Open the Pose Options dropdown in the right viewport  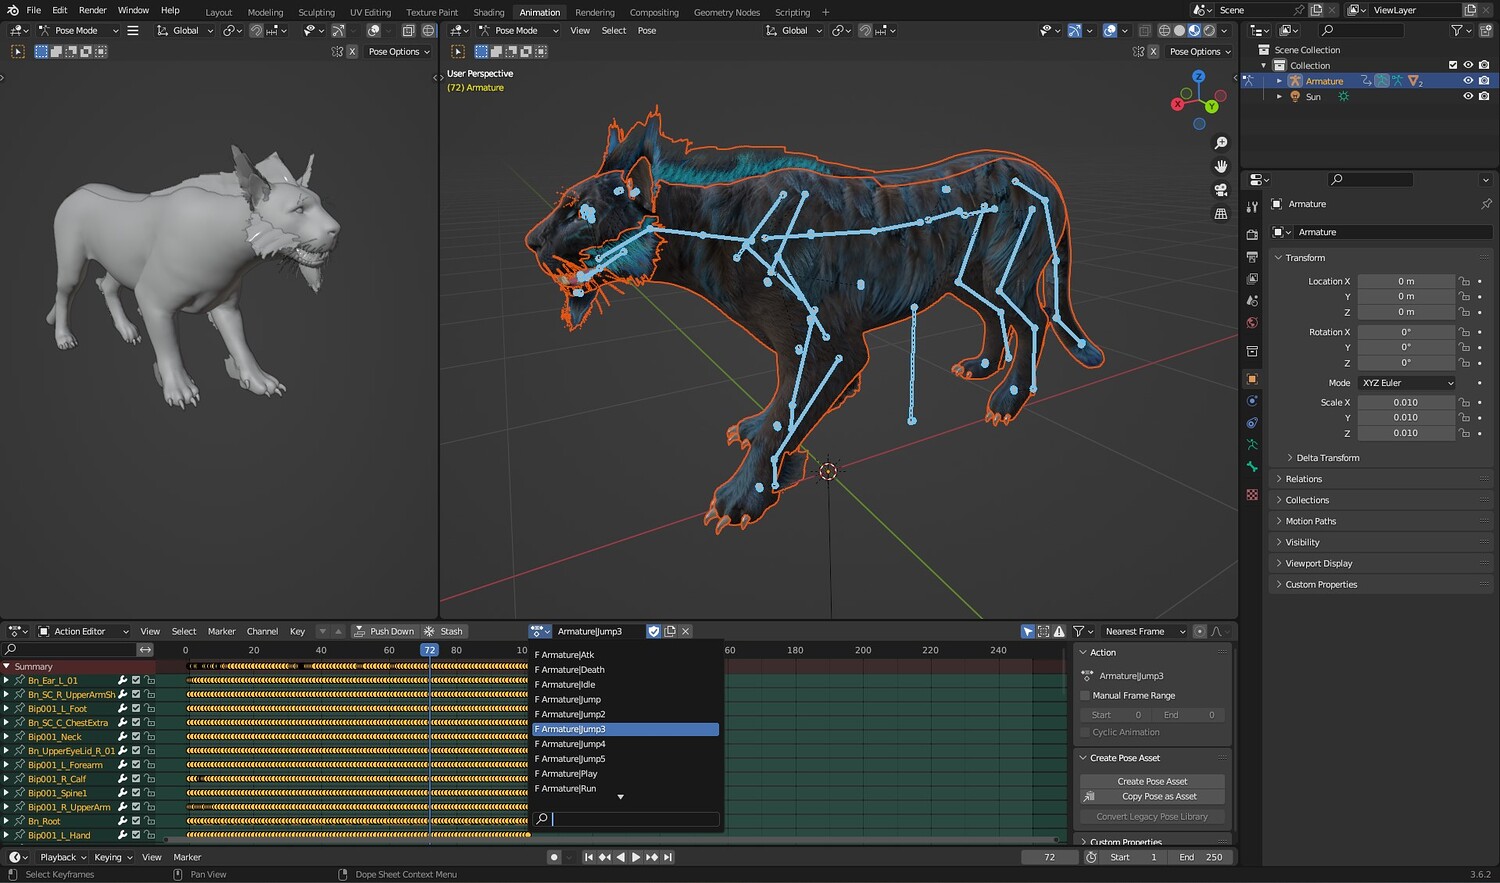click(1200, 51)
